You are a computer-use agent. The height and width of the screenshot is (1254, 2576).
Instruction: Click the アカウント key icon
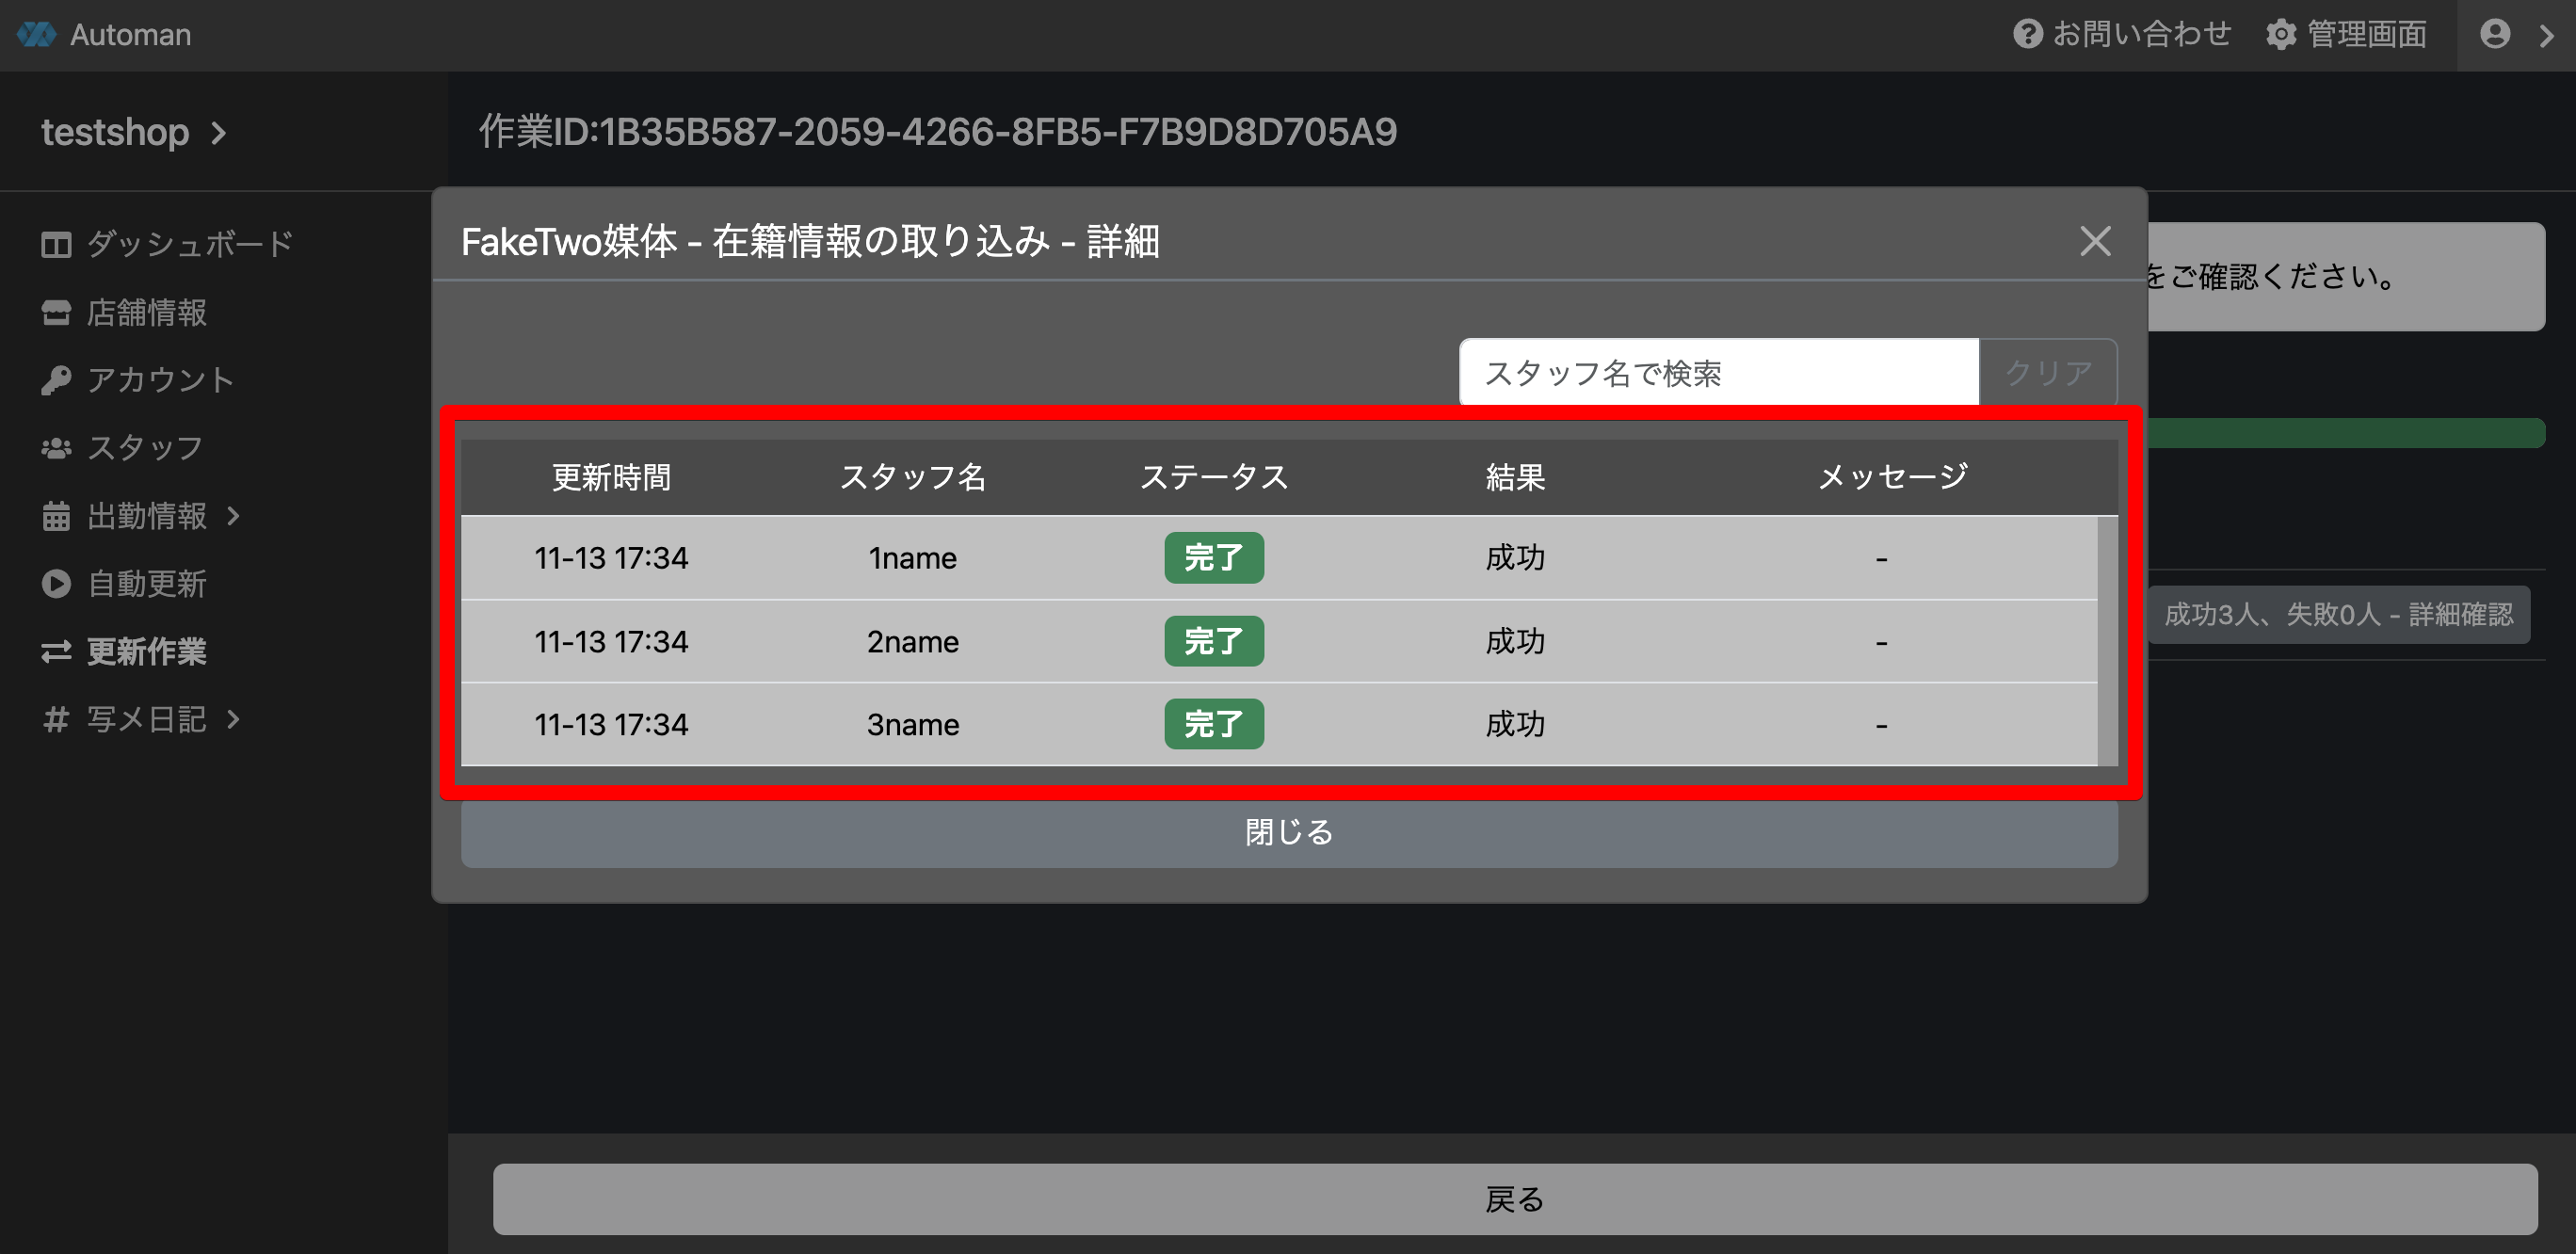click(x=56, y=380)
